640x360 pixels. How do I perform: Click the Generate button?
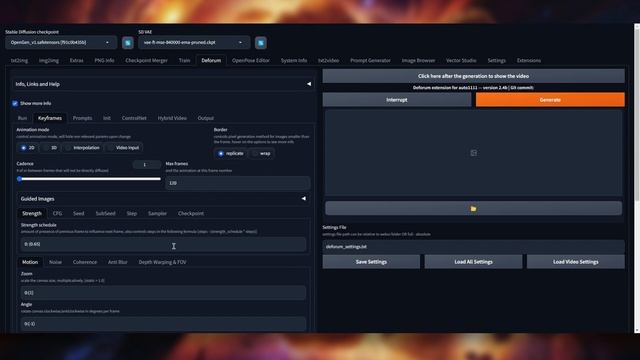tap(550, 100)
